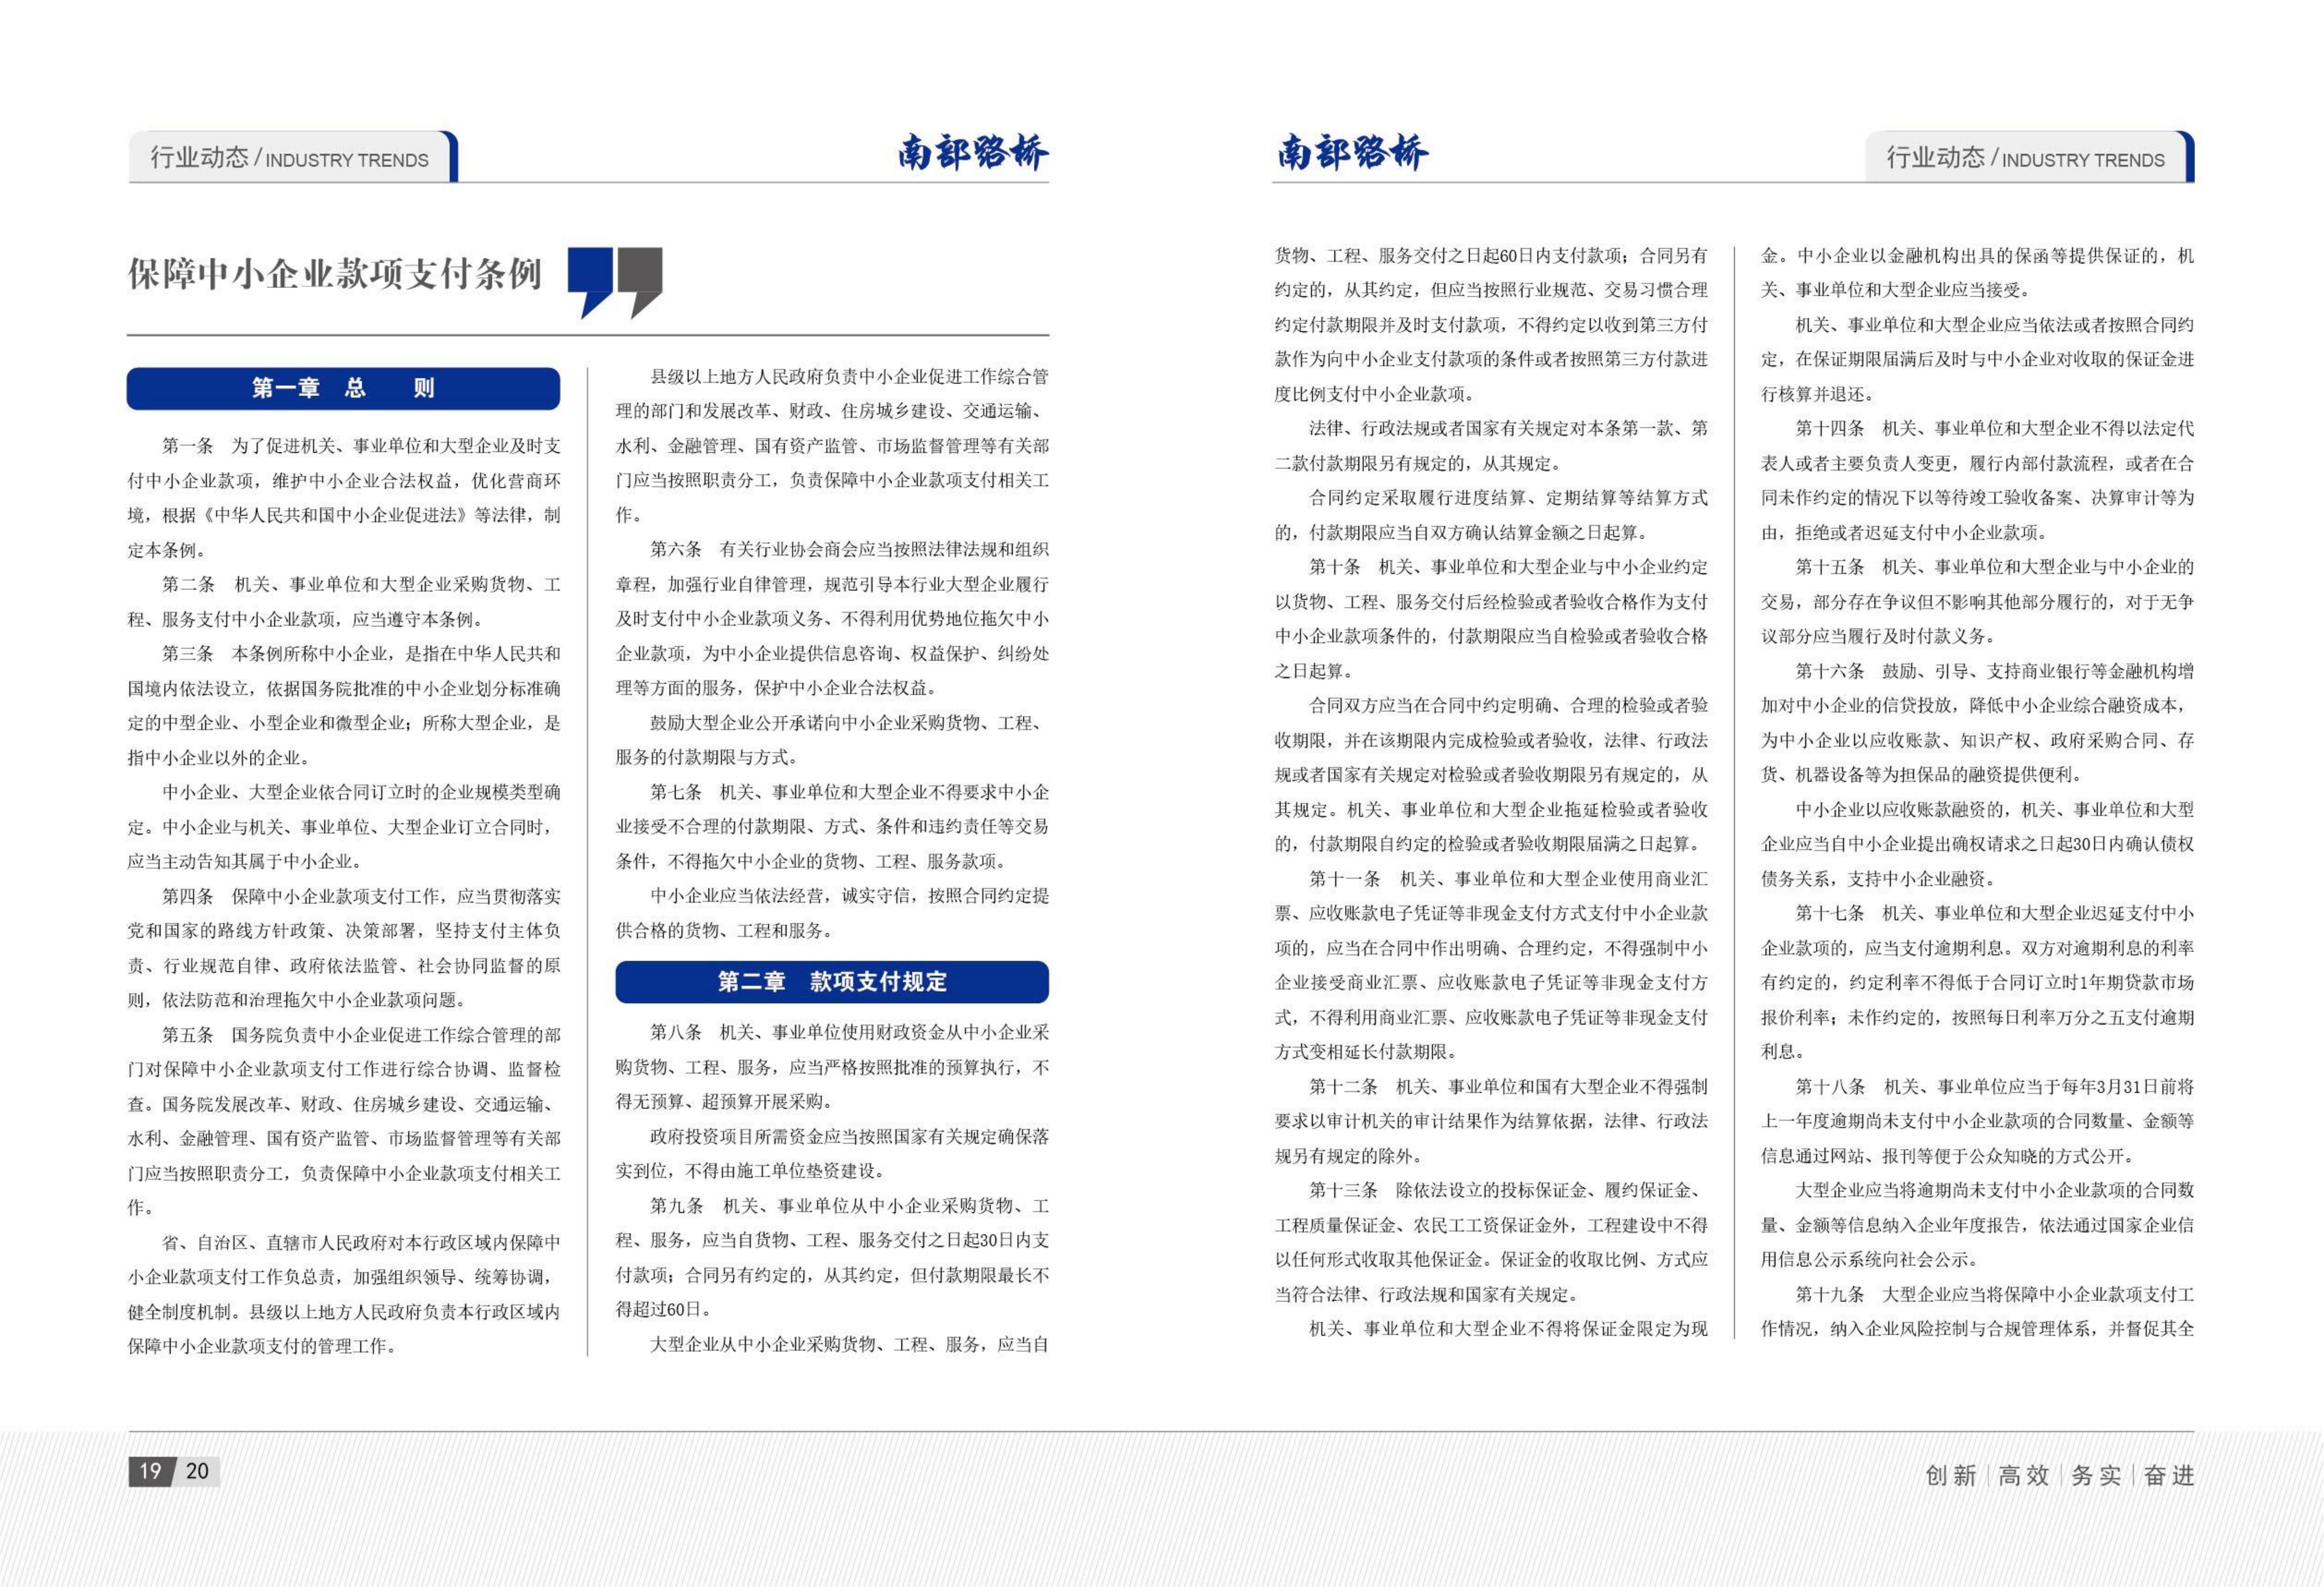Image resolution: width=2324 pixels, height=1587 pixels.
Task: Click the right page 行业动态 / INDUSTRY TRENDS header tab
Action: pos(2029,157)
